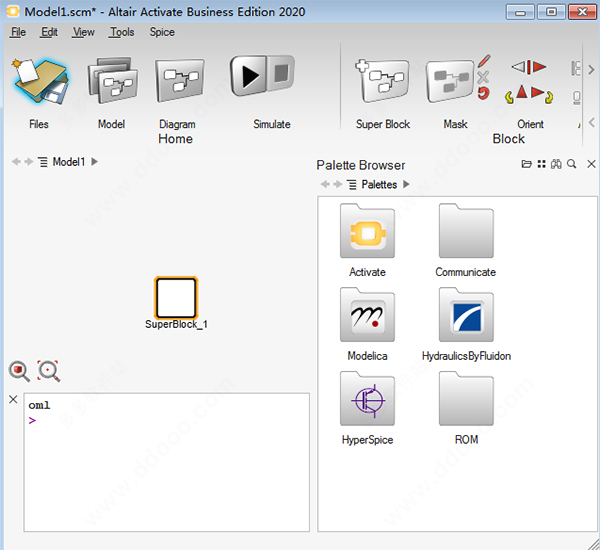The height and width of the screenshot is (550, 600).
Task: Go forward in Palette Browser navigation
Action: (338, 184)
